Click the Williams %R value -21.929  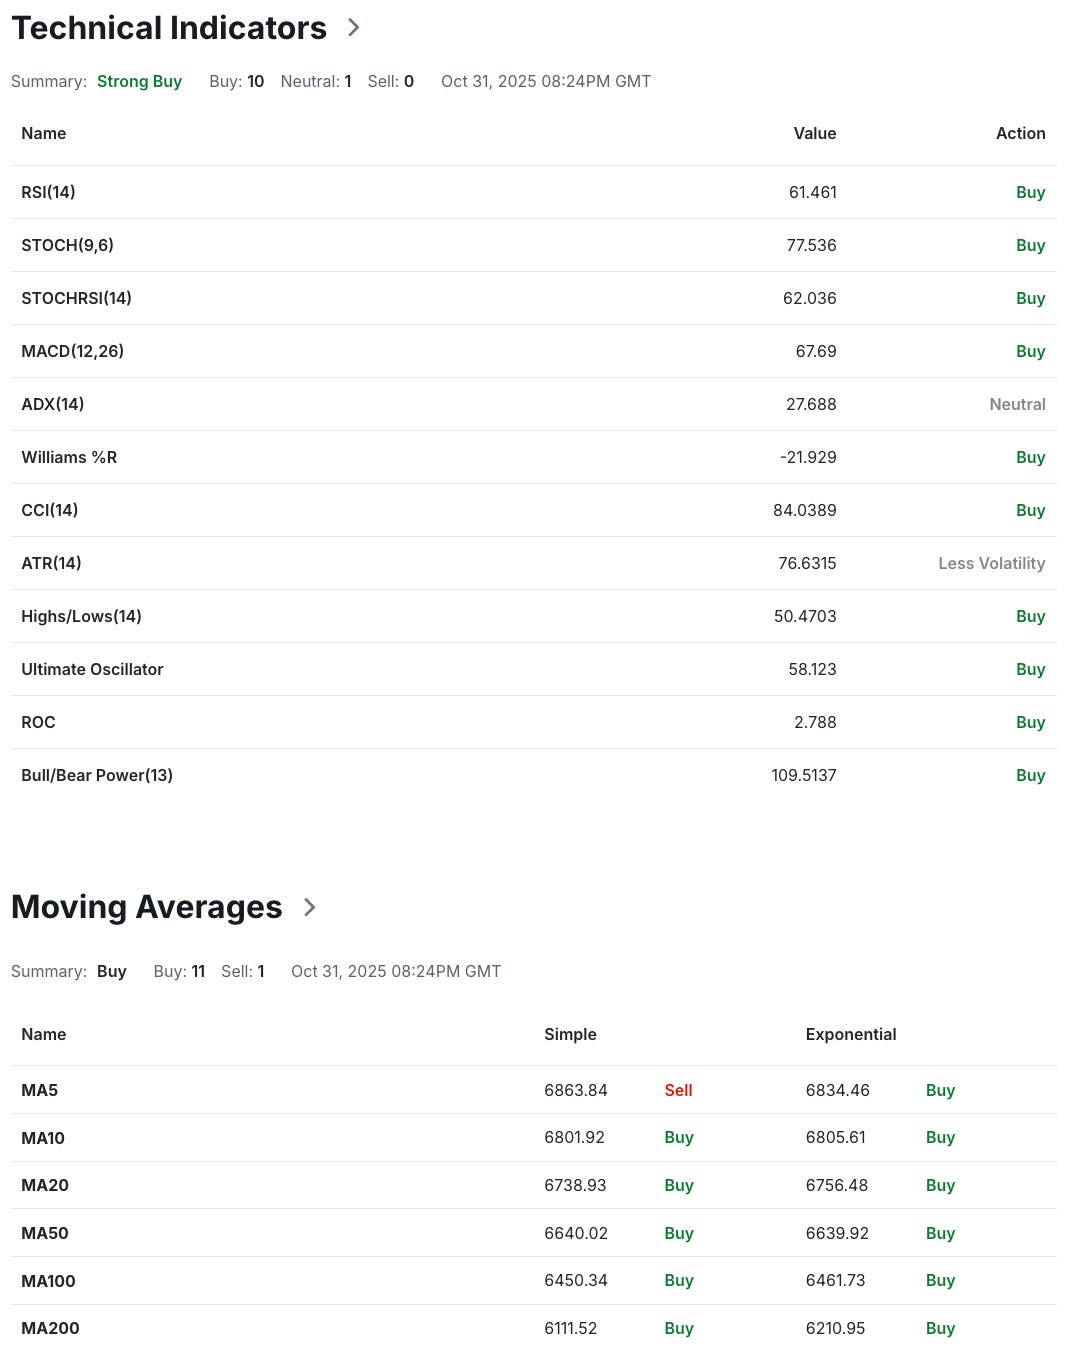tap(808, 457)
